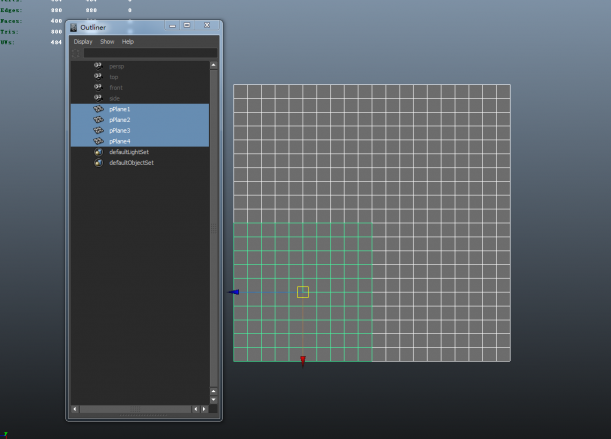This screenshot has width=611, height=439.
Task: Select pPlane2 in the Outliner list
Action: [x=140, y=120]
